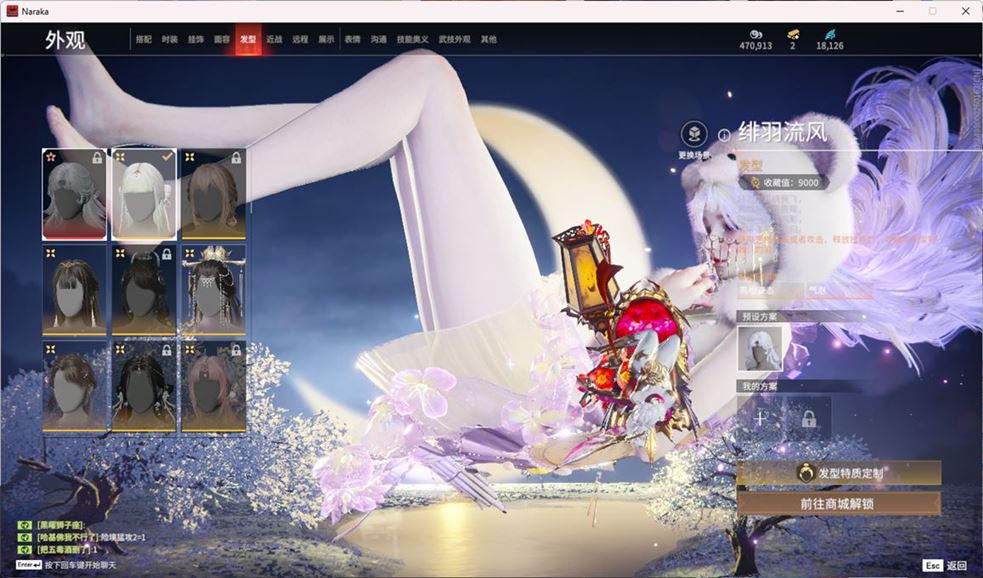Viewport: 983px width, 578px height.
Task: Add a new scheme under 我的方案
Action: (760, 418)
